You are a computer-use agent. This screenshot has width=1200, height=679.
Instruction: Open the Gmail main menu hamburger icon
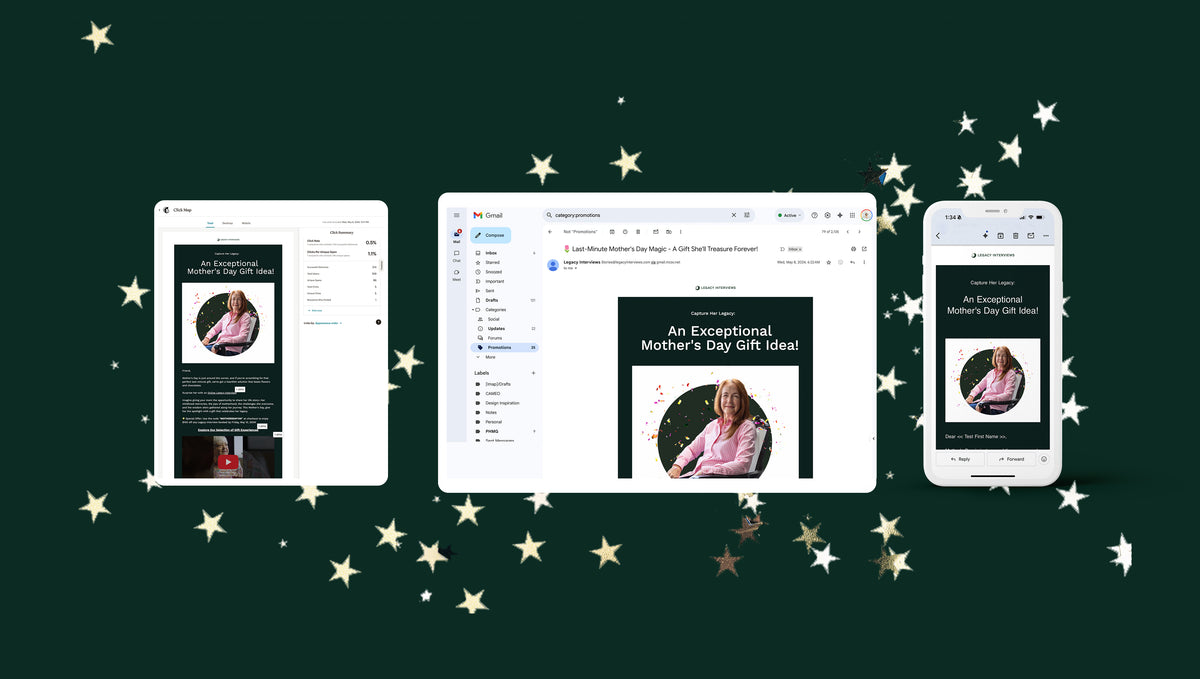click(457, 215)
